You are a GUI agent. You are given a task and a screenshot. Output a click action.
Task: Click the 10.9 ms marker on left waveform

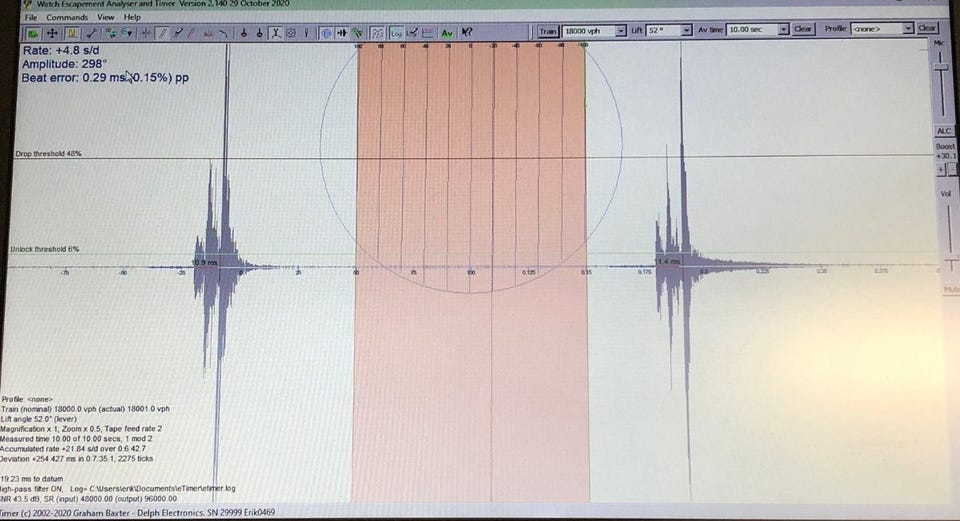[204, 262]
